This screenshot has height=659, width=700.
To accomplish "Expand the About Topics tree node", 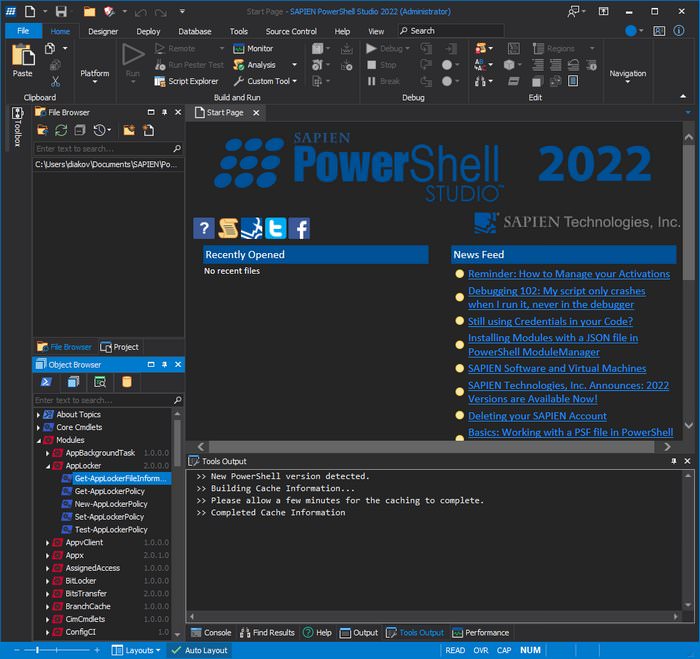I will pos(38,415).
